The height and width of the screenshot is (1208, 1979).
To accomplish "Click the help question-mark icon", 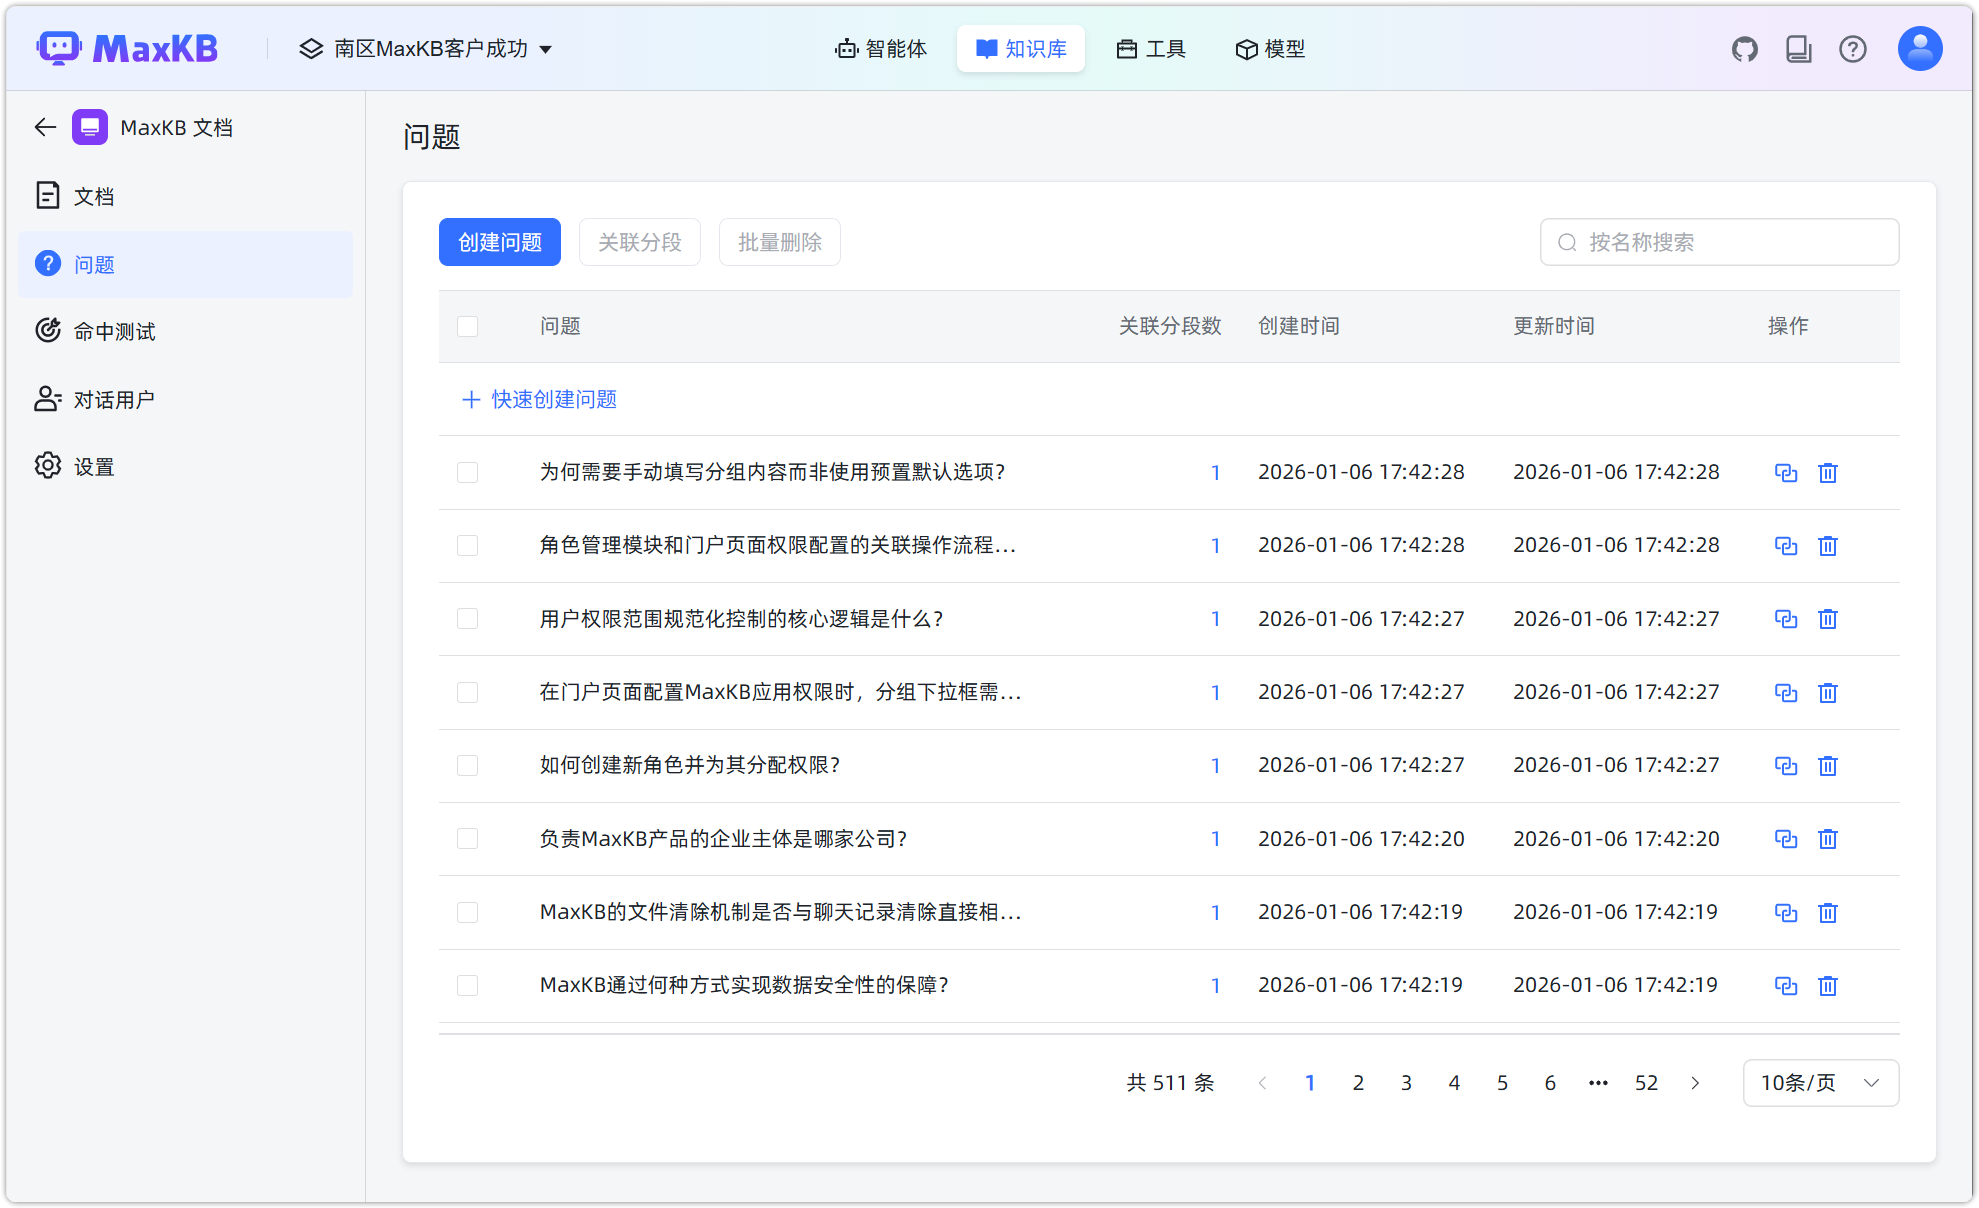I will click(1853, 48).
